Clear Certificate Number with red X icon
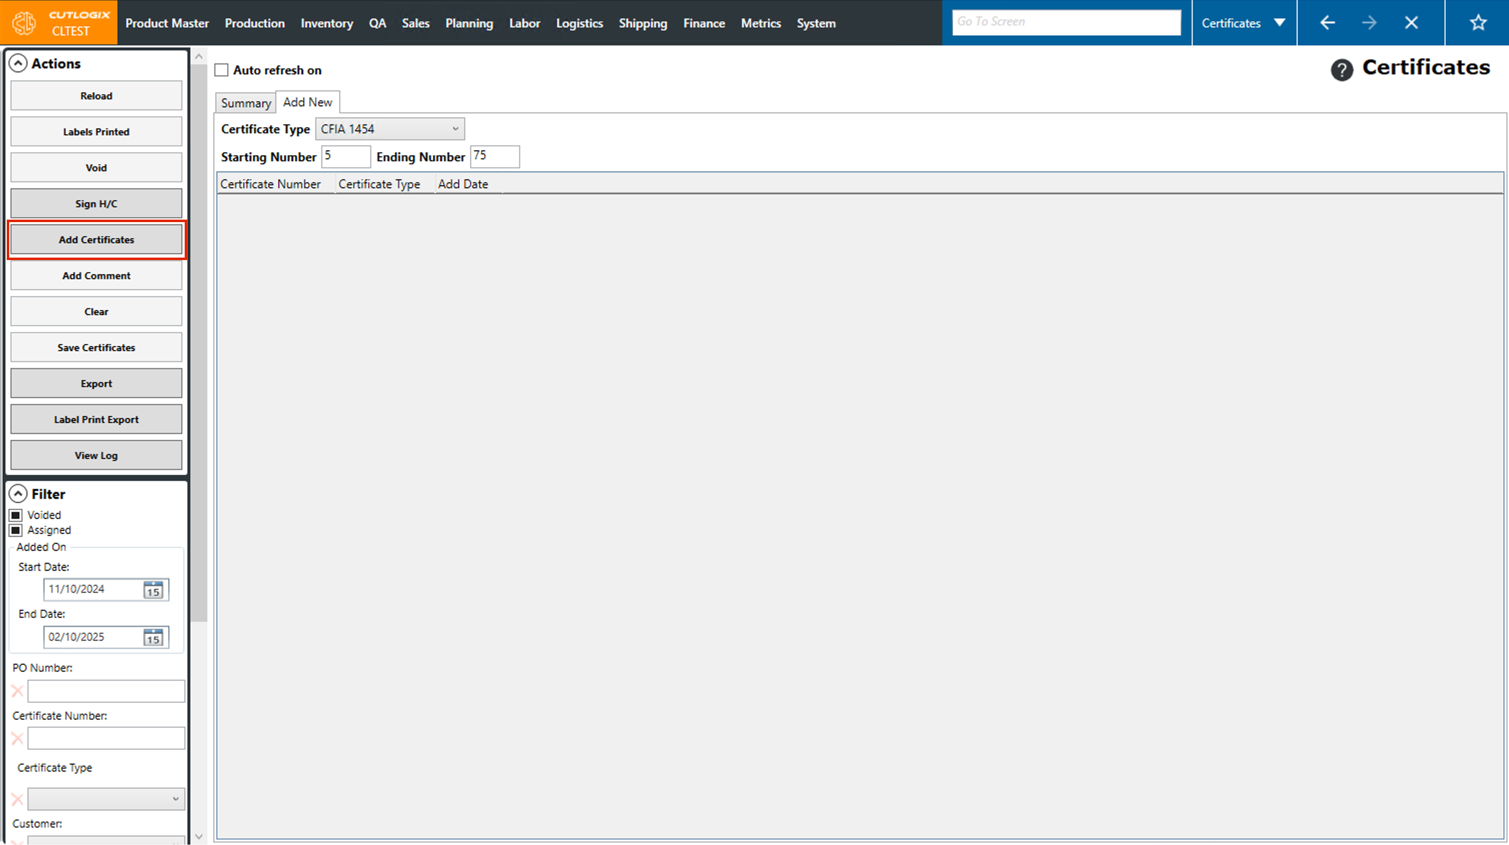Image resolution: width=1509 pixels, height=845 pixels. (x=17, y=739)
